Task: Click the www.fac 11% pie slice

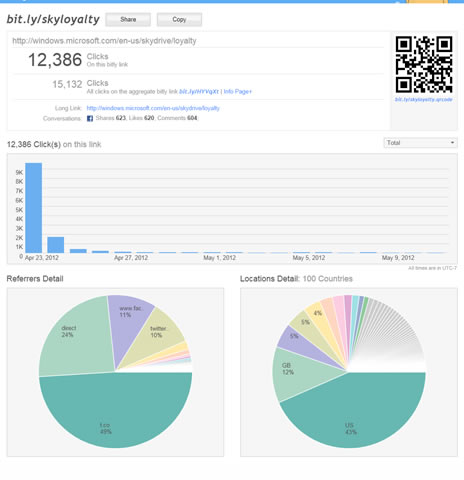Action: pyautogui.click(x=128, y=320)
